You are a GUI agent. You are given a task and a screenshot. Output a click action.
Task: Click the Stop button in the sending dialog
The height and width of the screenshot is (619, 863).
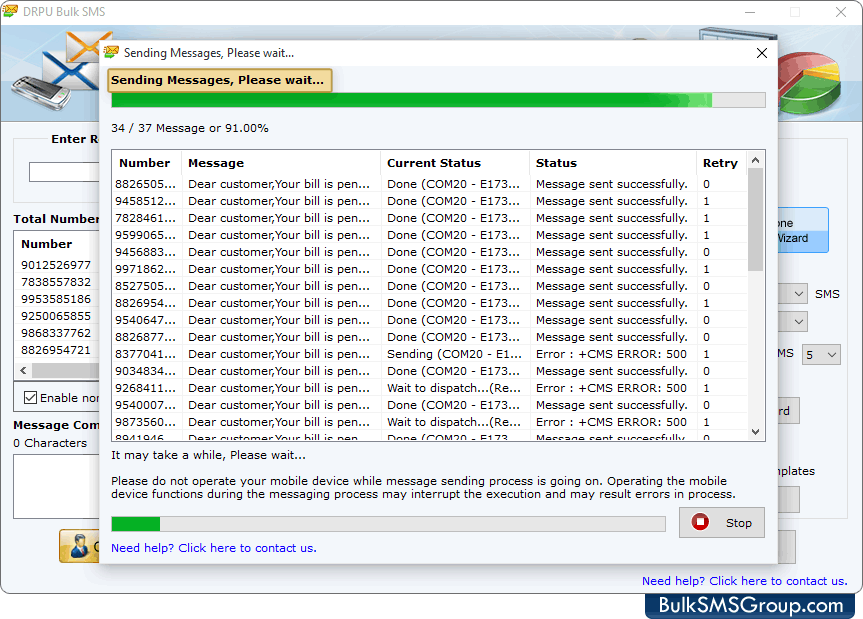[722, 522]
